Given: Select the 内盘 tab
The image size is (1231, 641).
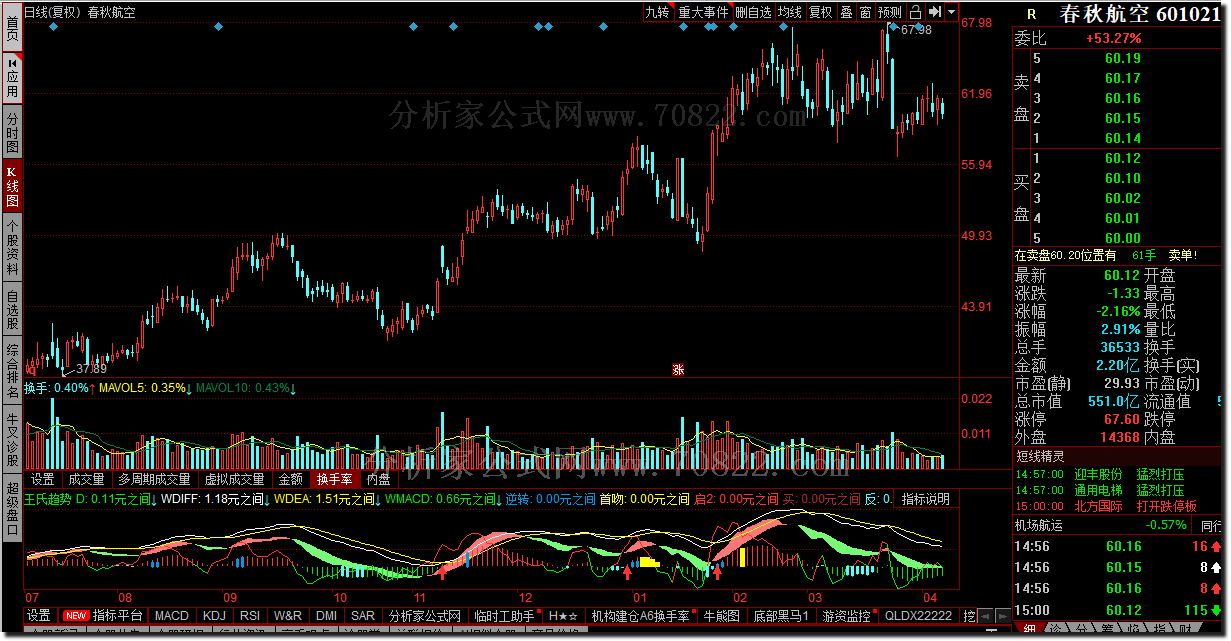Looking at the screenshot, I should (x=378, y=480).
